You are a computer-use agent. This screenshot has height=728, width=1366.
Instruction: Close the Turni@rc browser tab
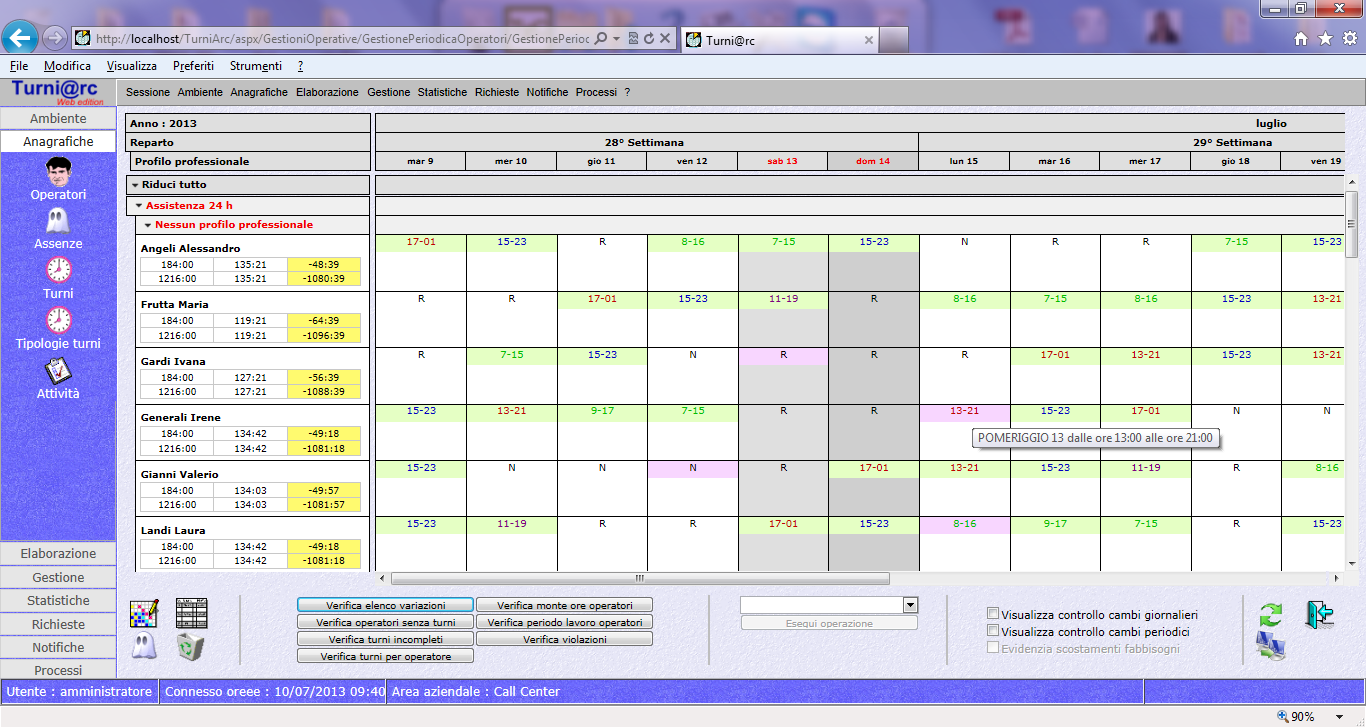868,40
